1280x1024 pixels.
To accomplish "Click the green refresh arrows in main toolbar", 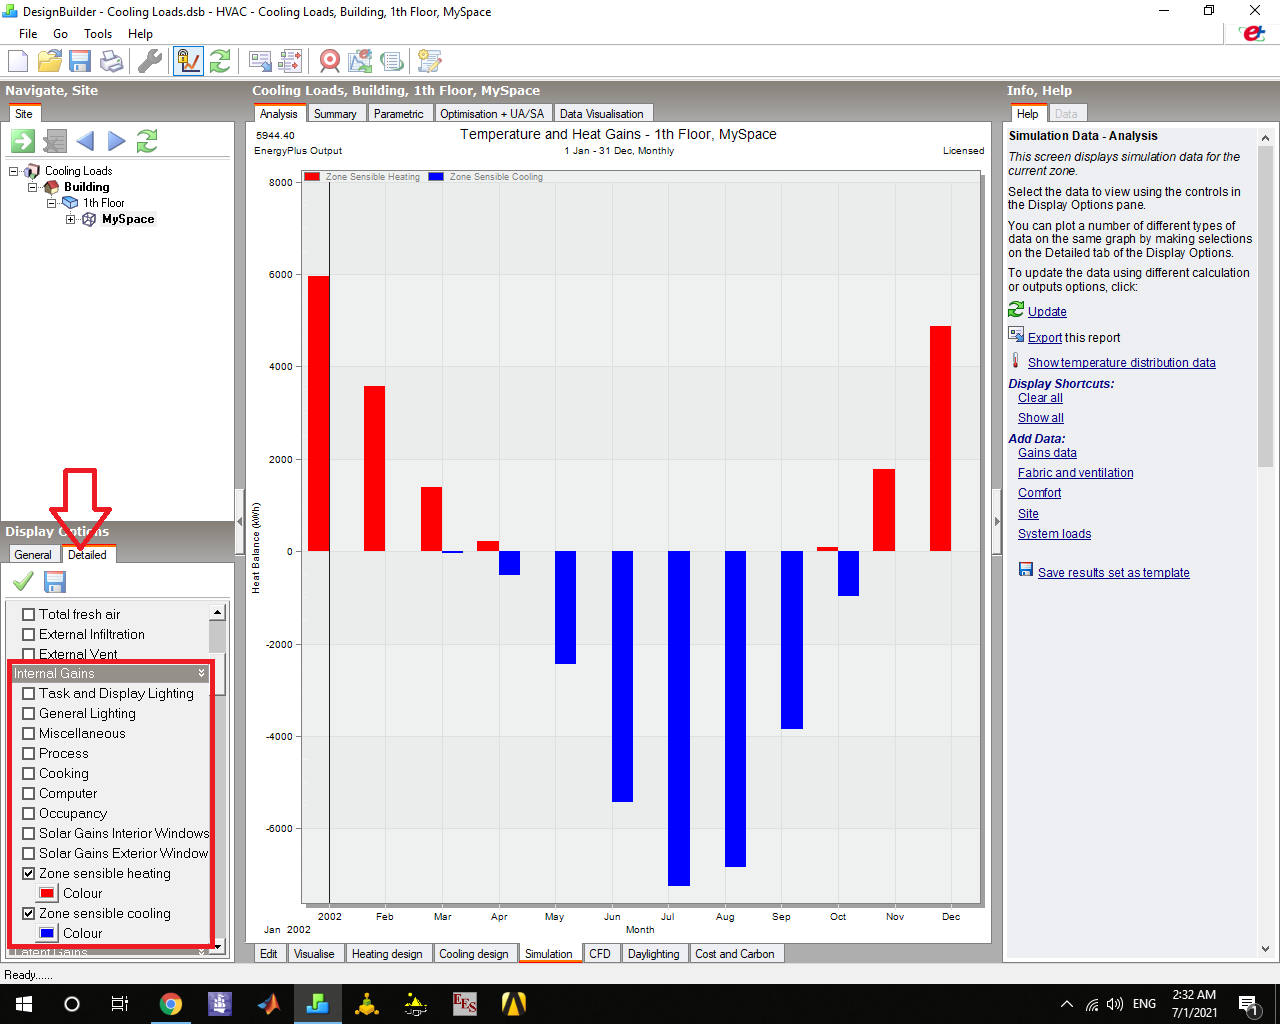I will click(x=220, y=61).
